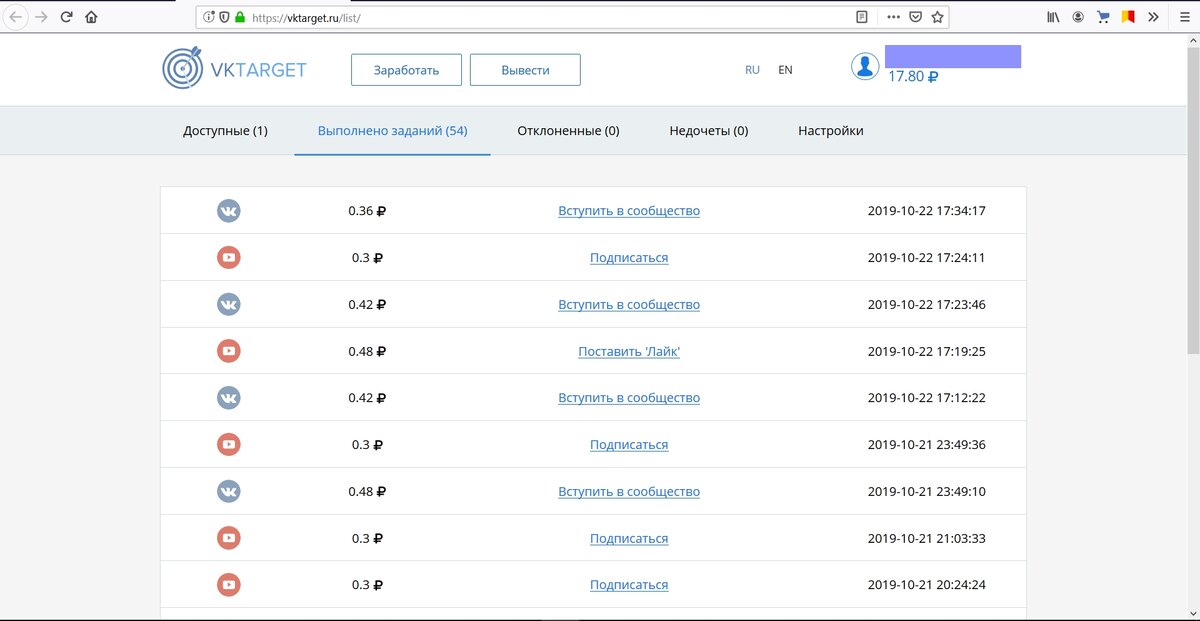1200x621 pixels.
Task: Click the 0.3 ₽ amount at 21:03:33
Action: coord(367,538)
